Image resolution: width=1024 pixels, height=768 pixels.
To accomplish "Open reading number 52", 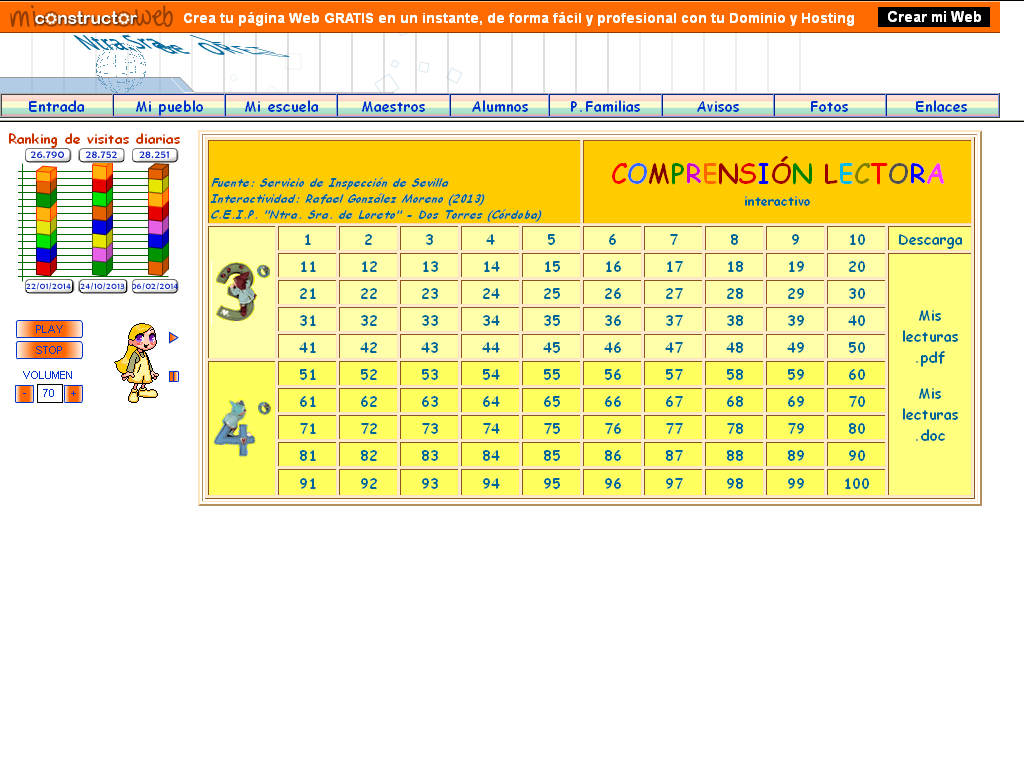I will (368, 375).
